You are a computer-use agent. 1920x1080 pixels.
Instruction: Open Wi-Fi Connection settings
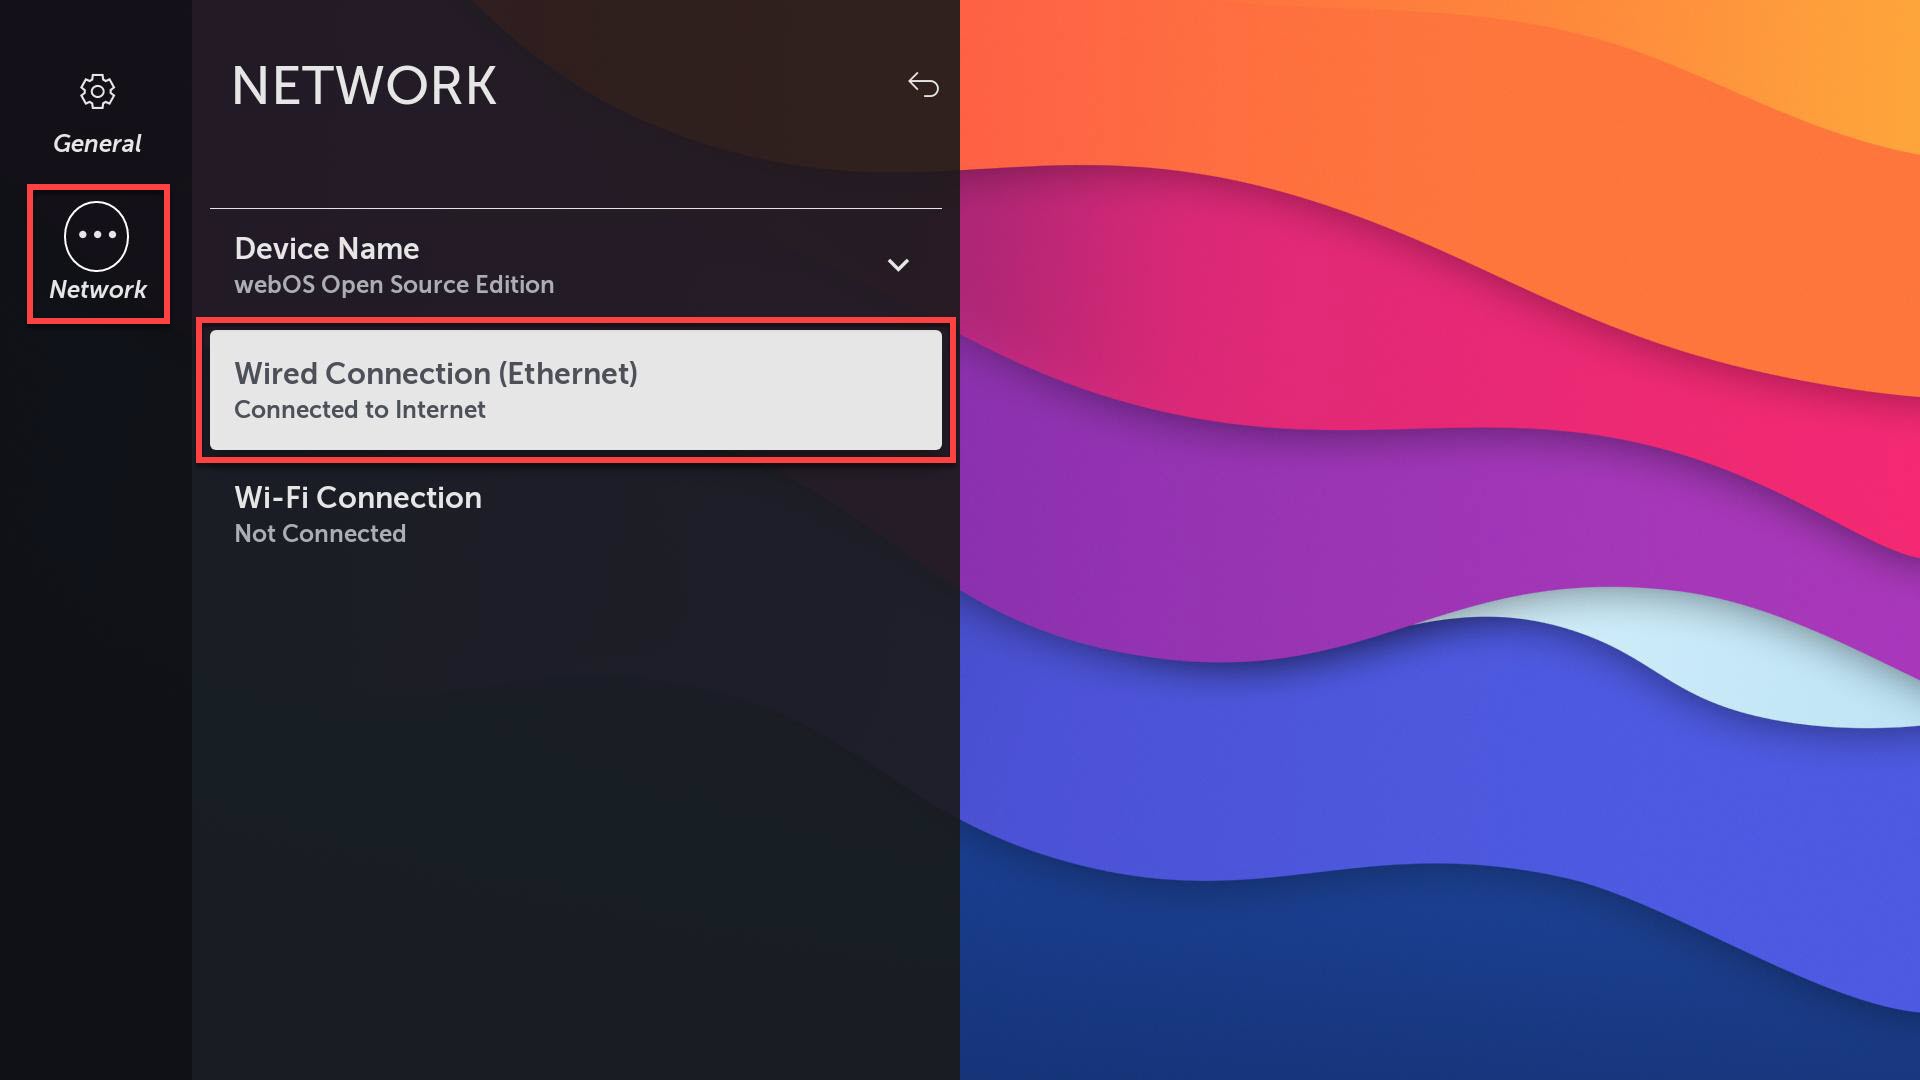click(575, 515)
